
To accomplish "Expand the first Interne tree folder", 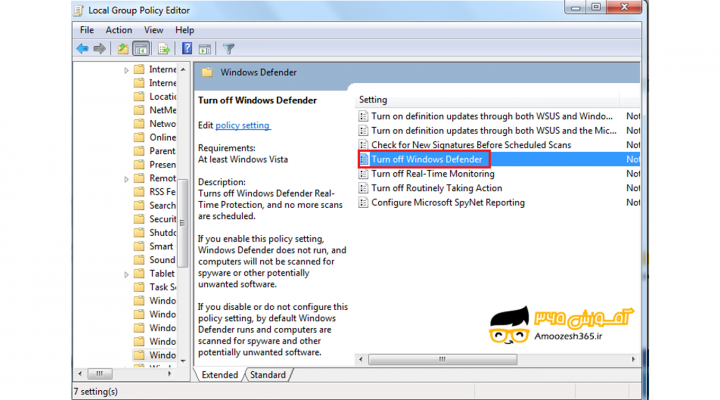I will [x=126, y=70].
